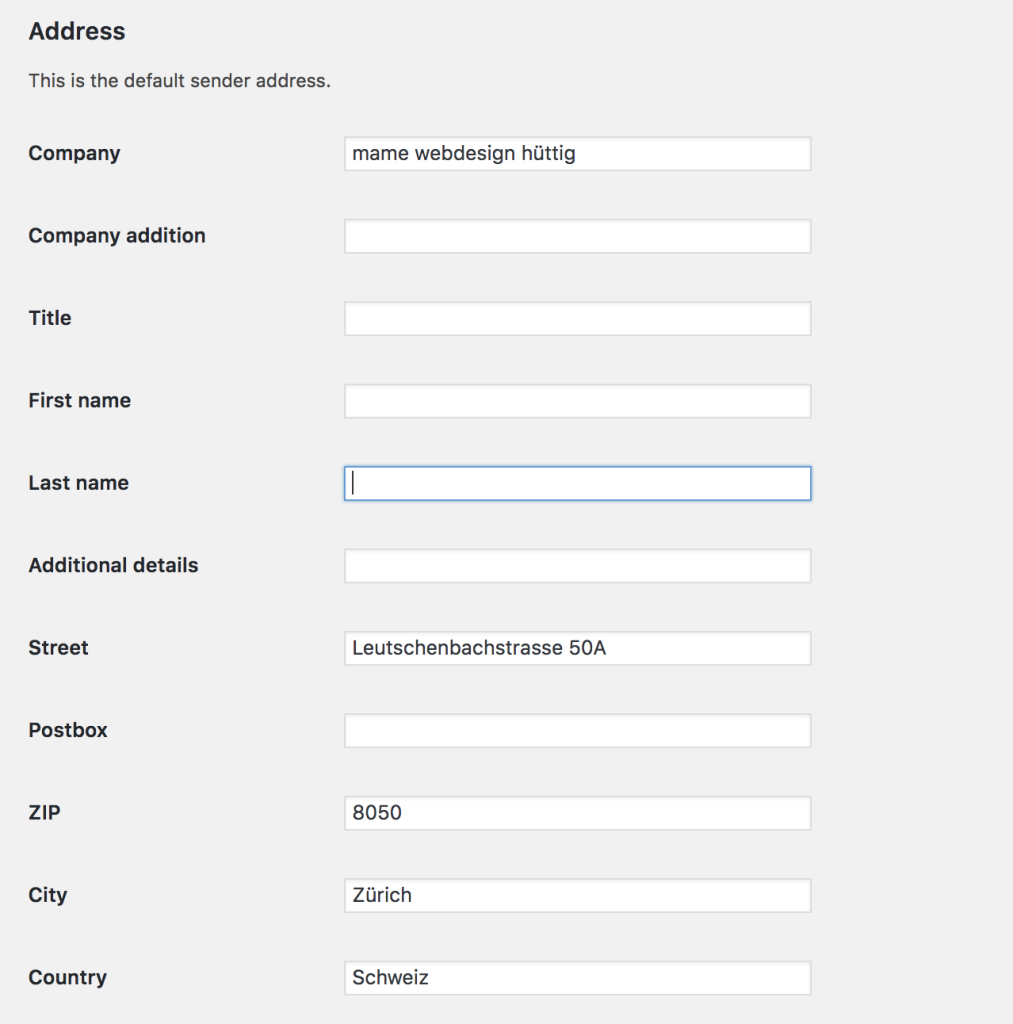Click the ZIP field showing 8050
Viewport: 1013px width, 1024px height.
point(577,813)
